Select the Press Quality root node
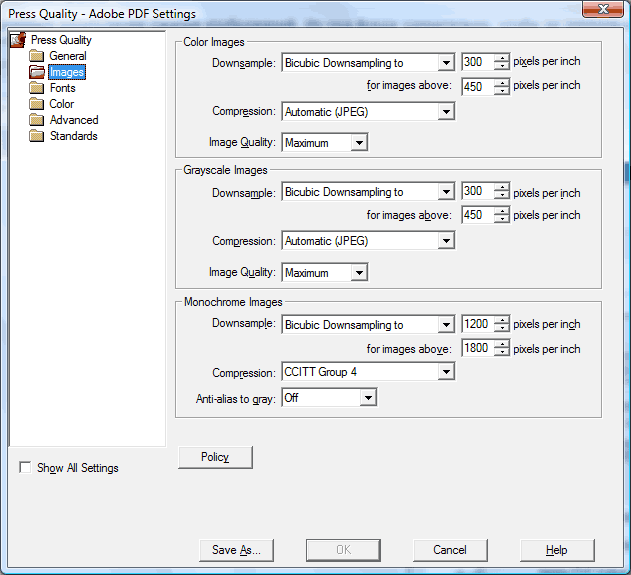 61,40
